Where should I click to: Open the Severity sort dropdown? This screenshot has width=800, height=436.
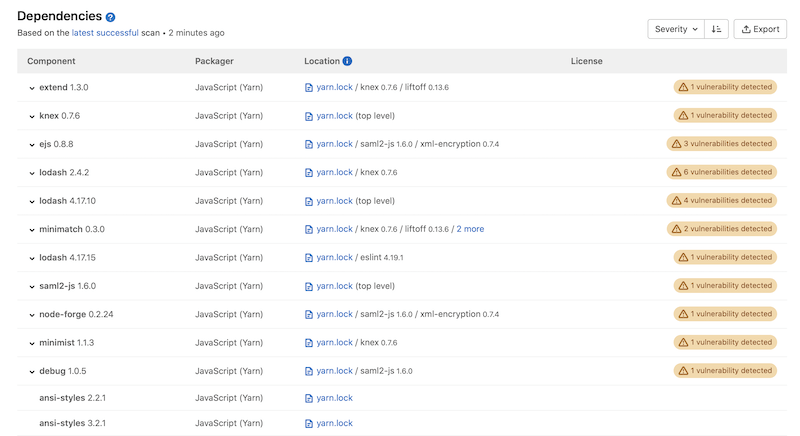[676, 29]
